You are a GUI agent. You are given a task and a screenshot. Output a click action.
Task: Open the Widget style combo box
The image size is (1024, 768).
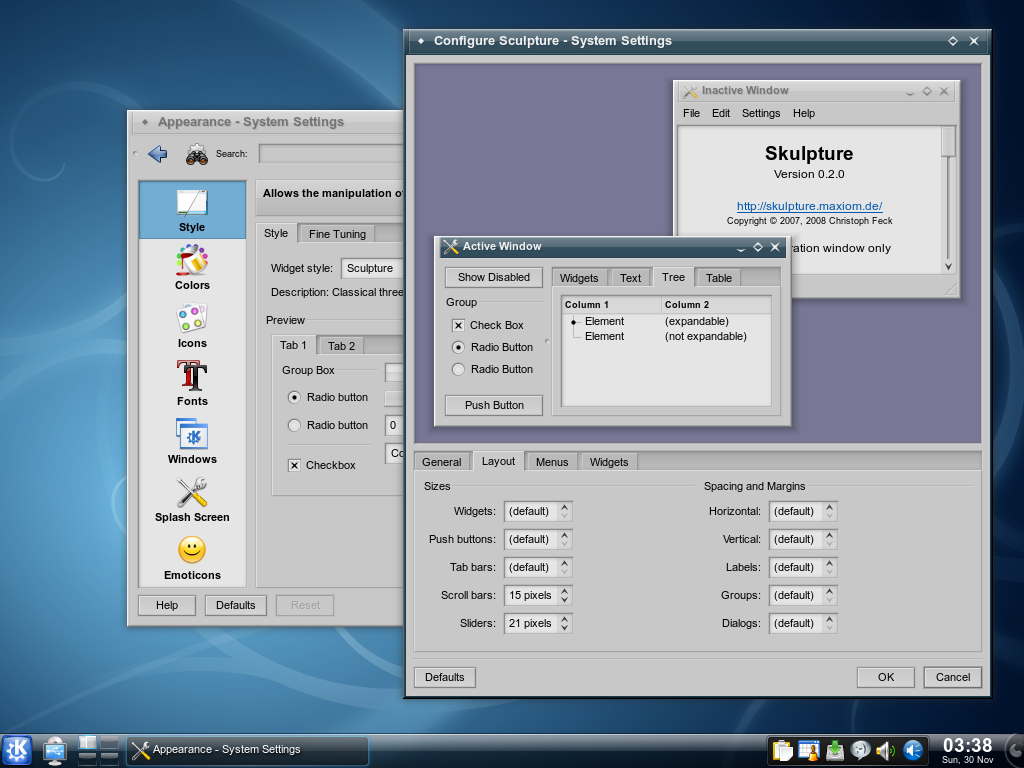click(x=372, y=268)
